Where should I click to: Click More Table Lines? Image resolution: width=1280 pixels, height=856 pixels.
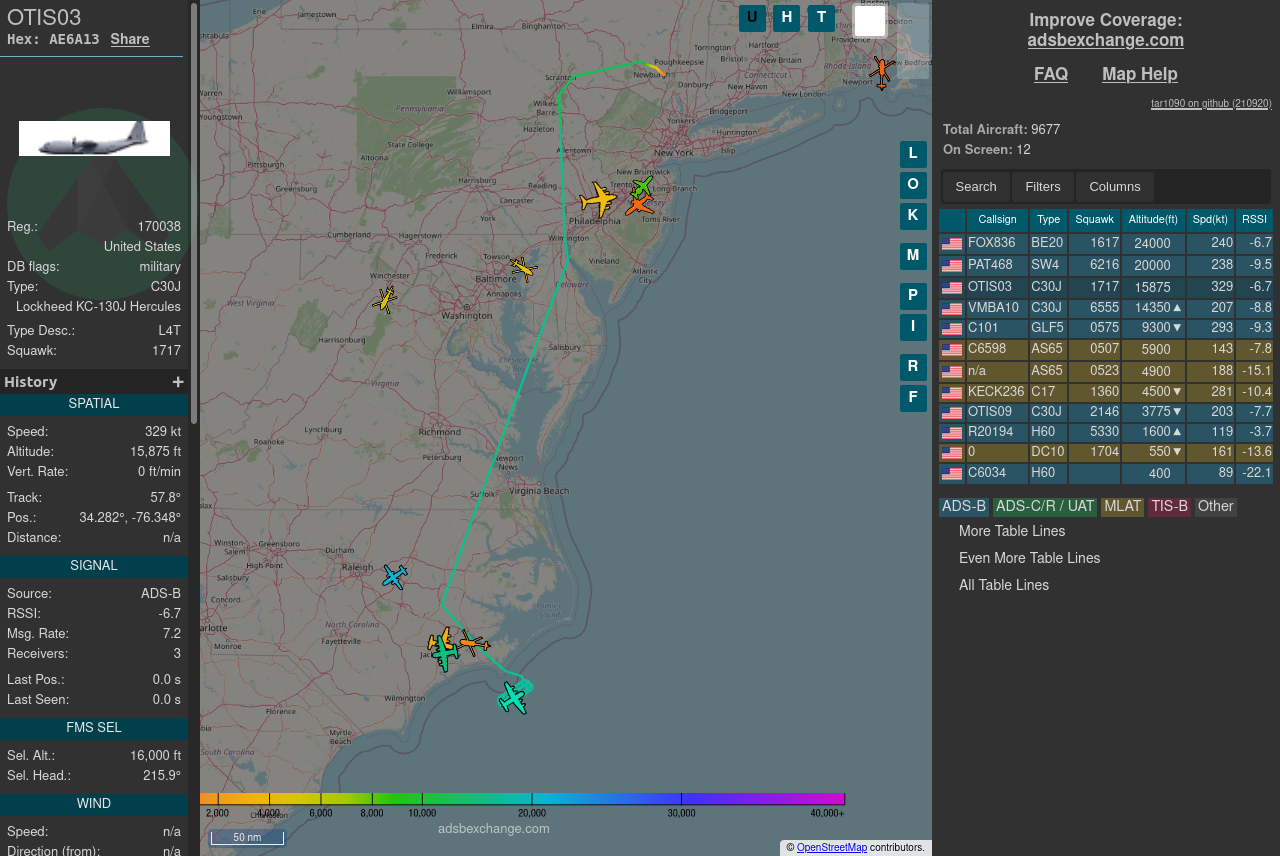coord(1012,531)
